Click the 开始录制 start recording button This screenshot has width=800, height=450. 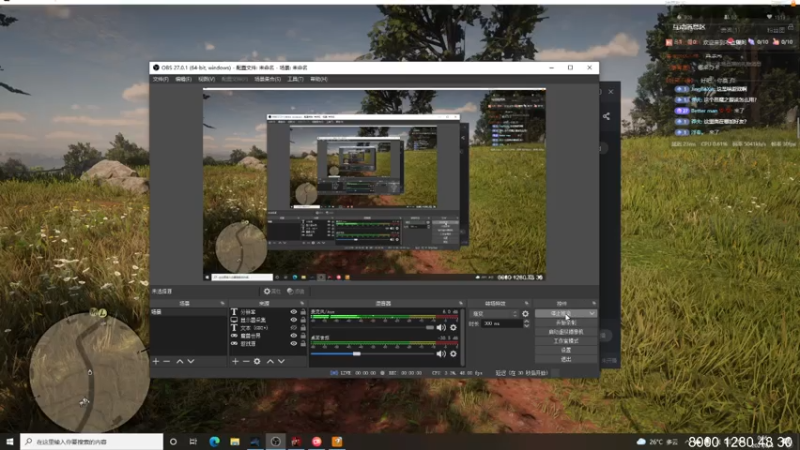566,322
